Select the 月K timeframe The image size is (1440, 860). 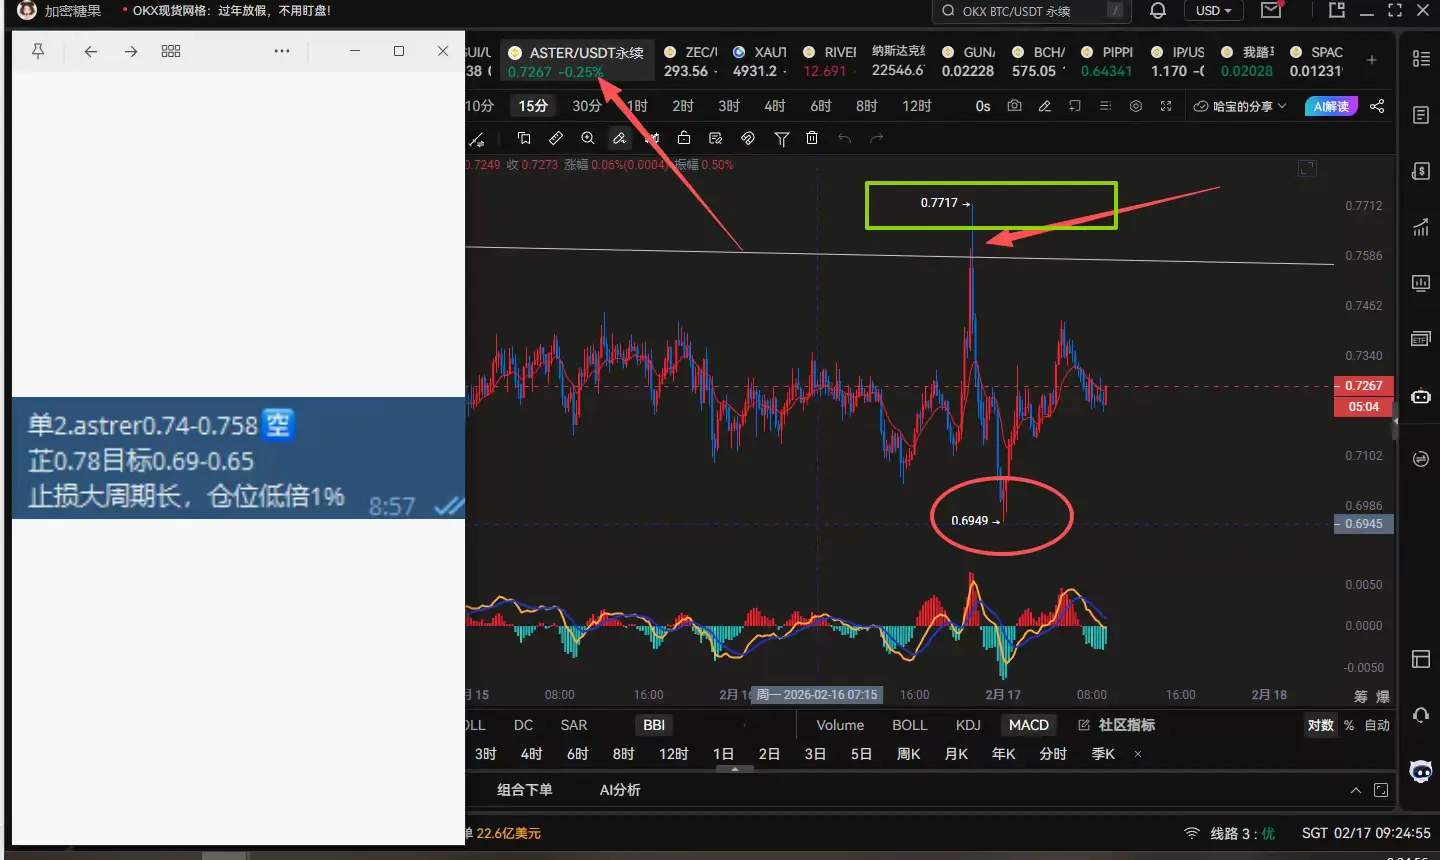957,754
